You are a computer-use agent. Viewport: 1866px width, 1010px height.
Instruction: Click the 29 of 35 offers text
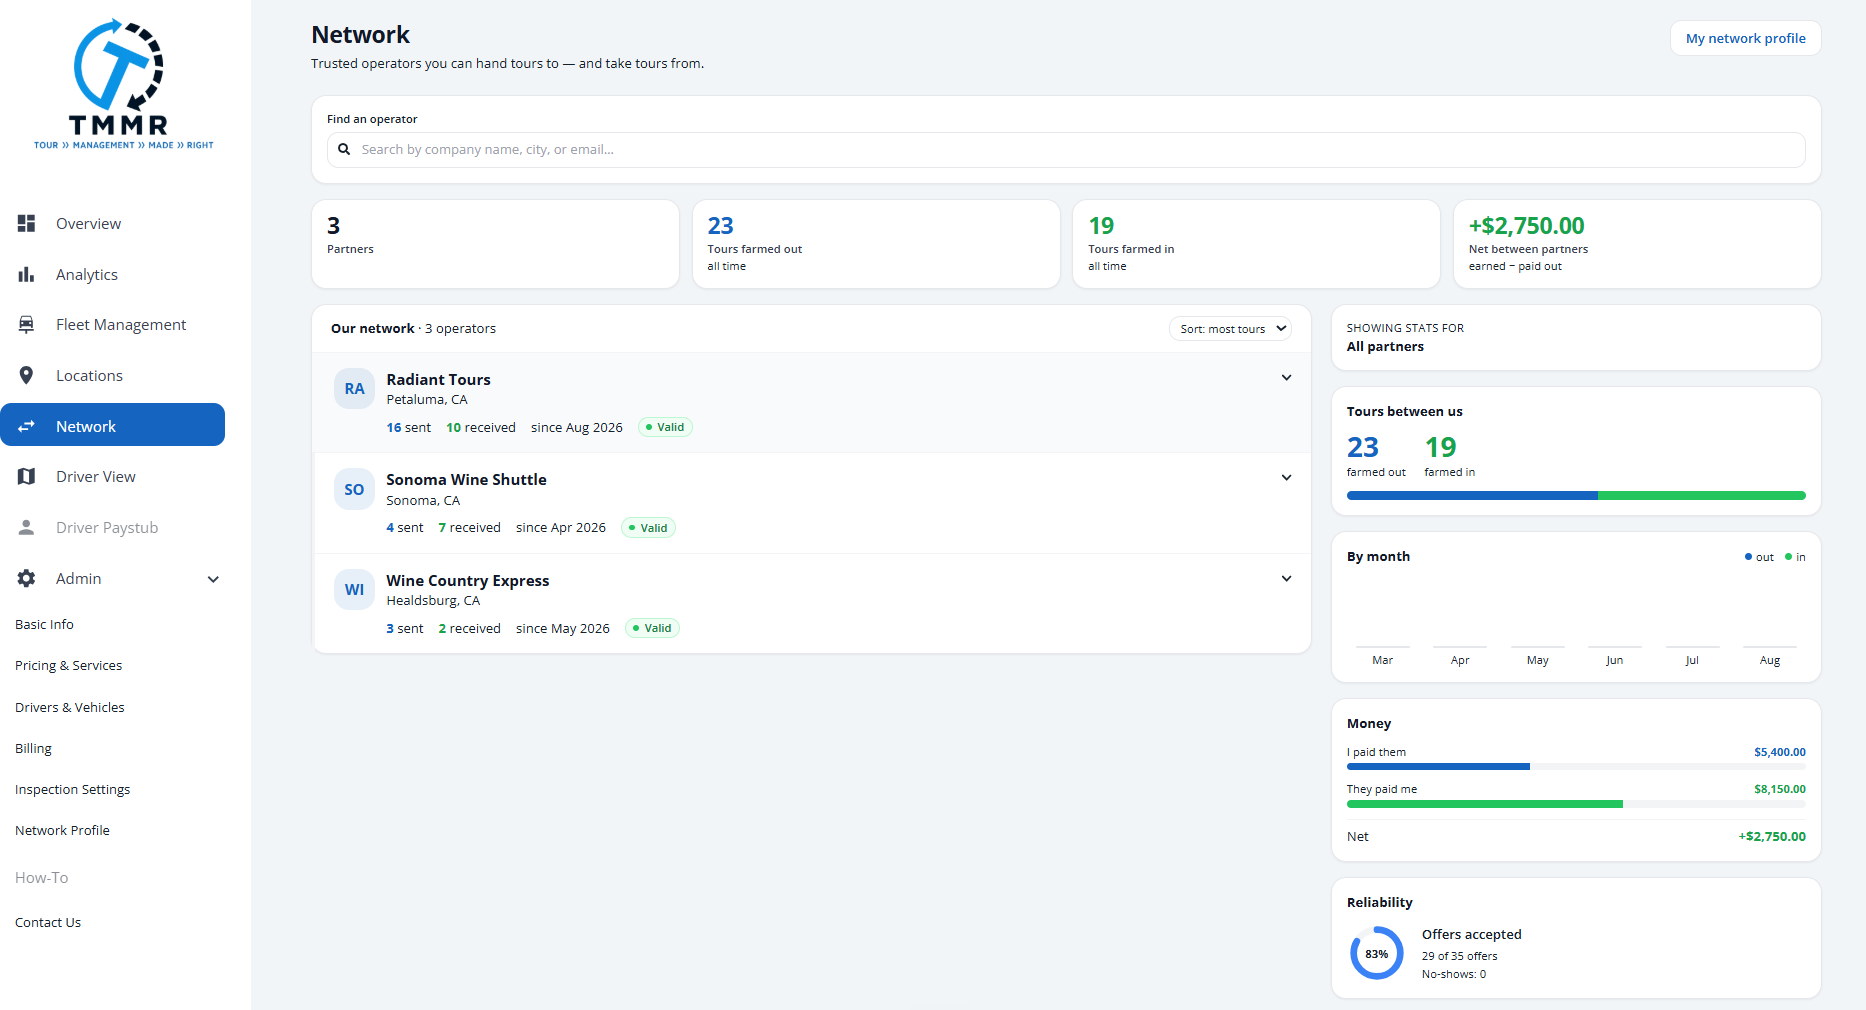1459,956
